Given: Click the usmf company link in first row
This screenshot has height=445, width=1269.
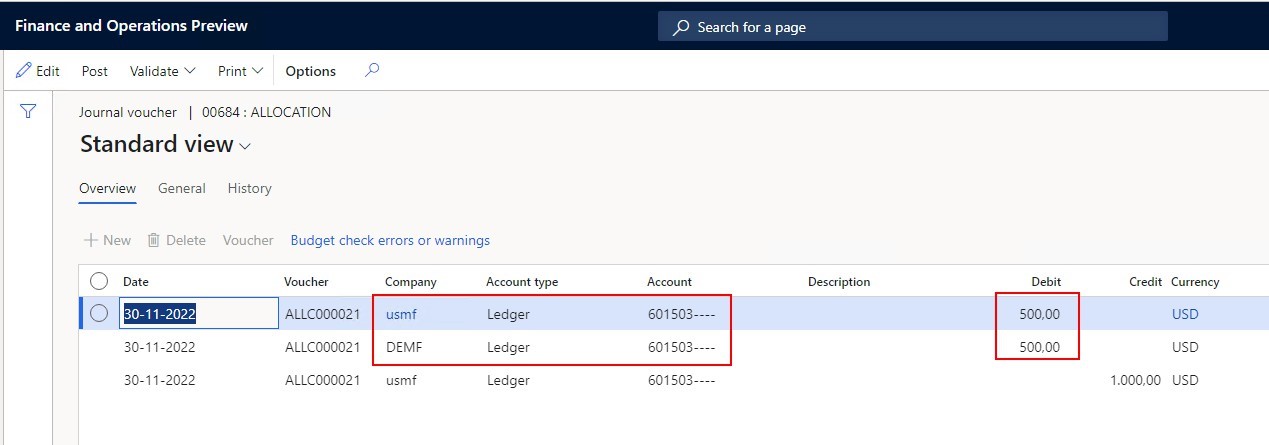Looking at the screenshot, I should (x=400, y=314).
